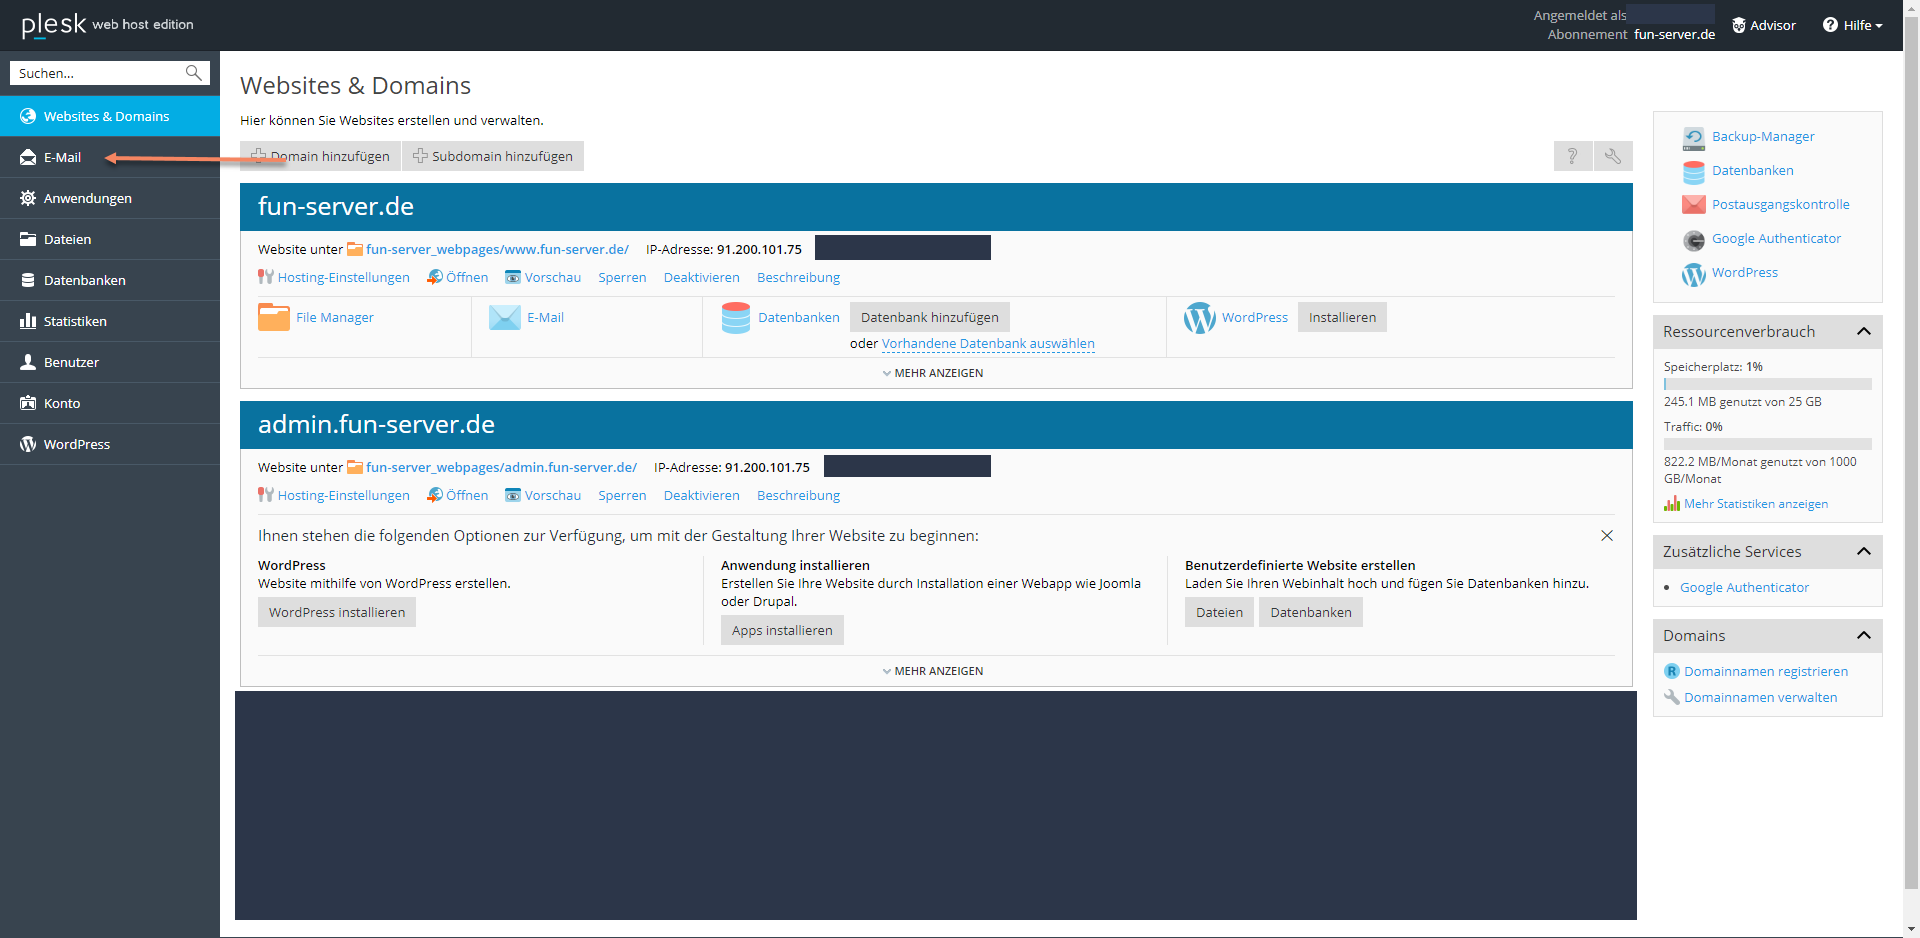Screen dimensions: 1920x938
Task: Click the Speicherplatz usage progress bar
Action: 1767,384
